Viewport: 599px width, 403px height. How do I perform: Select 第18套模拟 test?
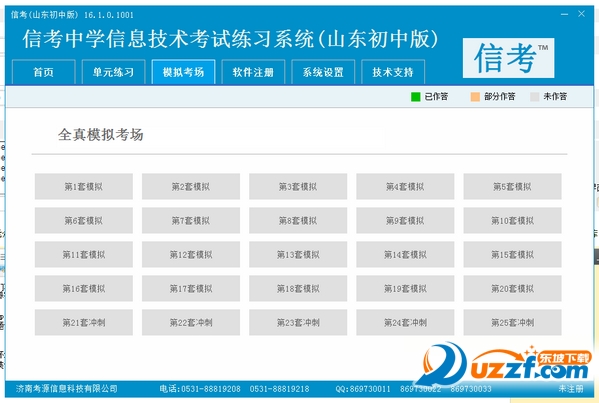pos(298,288)
